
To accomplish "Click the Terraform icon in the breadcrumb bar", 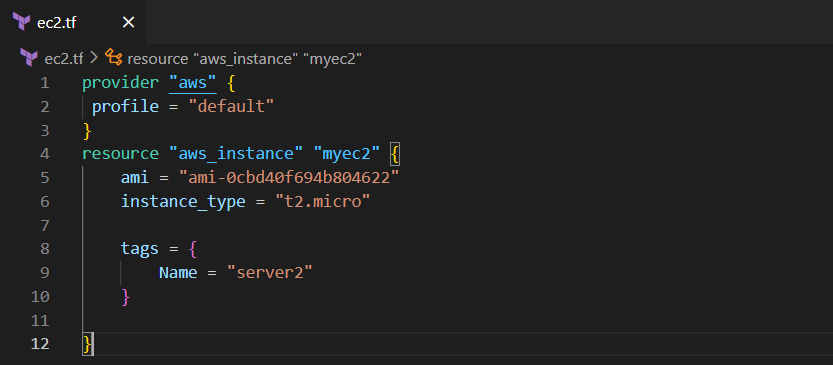I will tap(29, 57).
